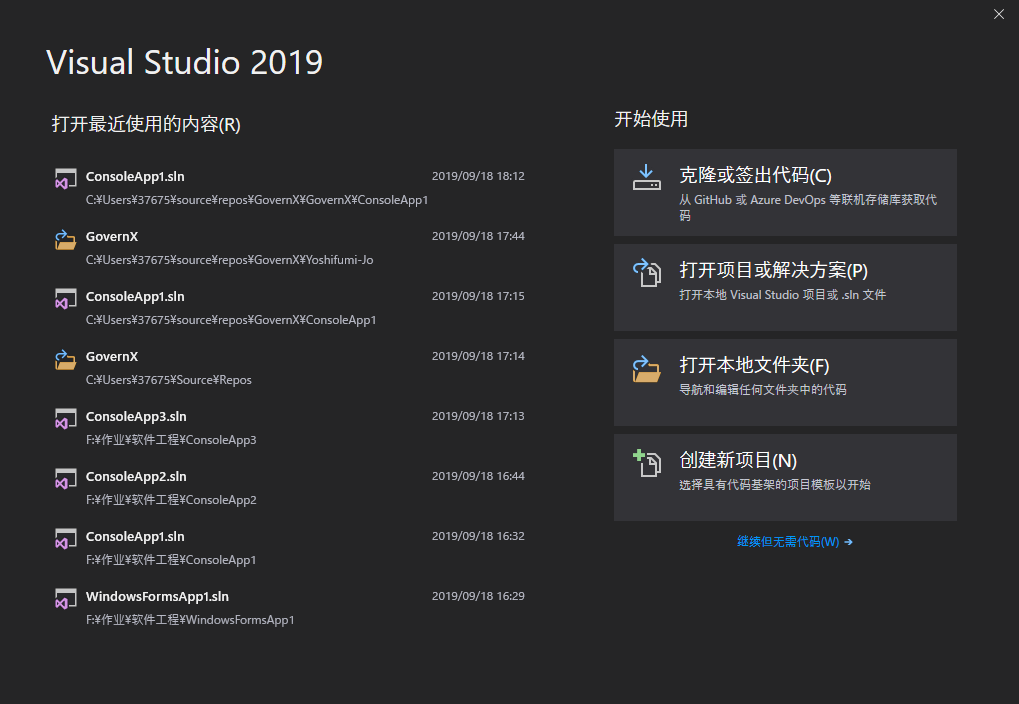Open ConsoleApp3.sln recent item

tap(289, 428)
